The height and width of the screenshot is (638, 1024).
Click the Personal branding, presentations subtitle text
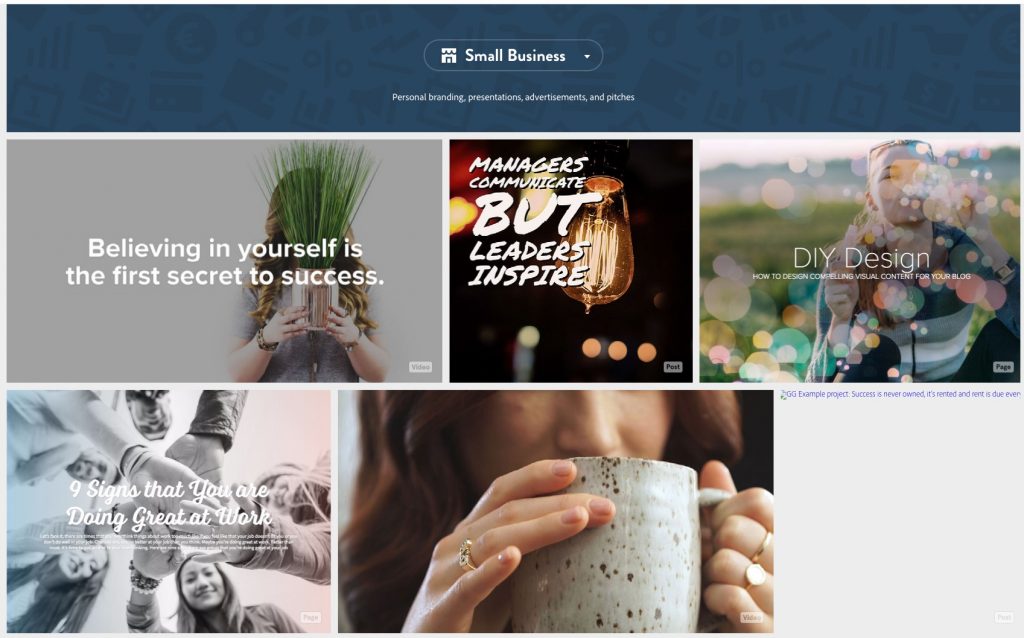513,97
